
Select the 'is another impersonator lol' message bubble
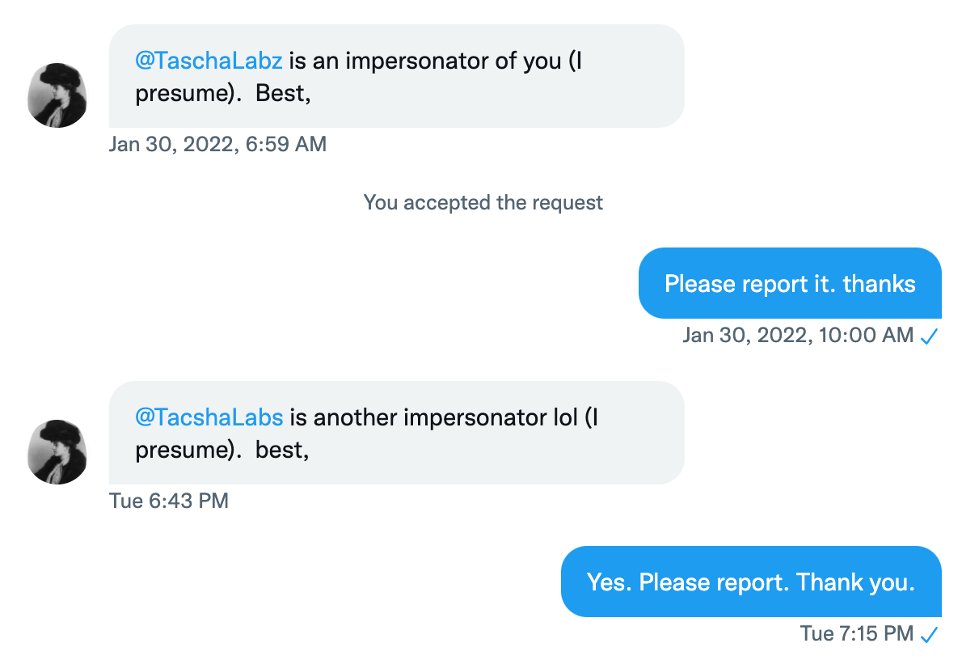(x=396, y=433)
